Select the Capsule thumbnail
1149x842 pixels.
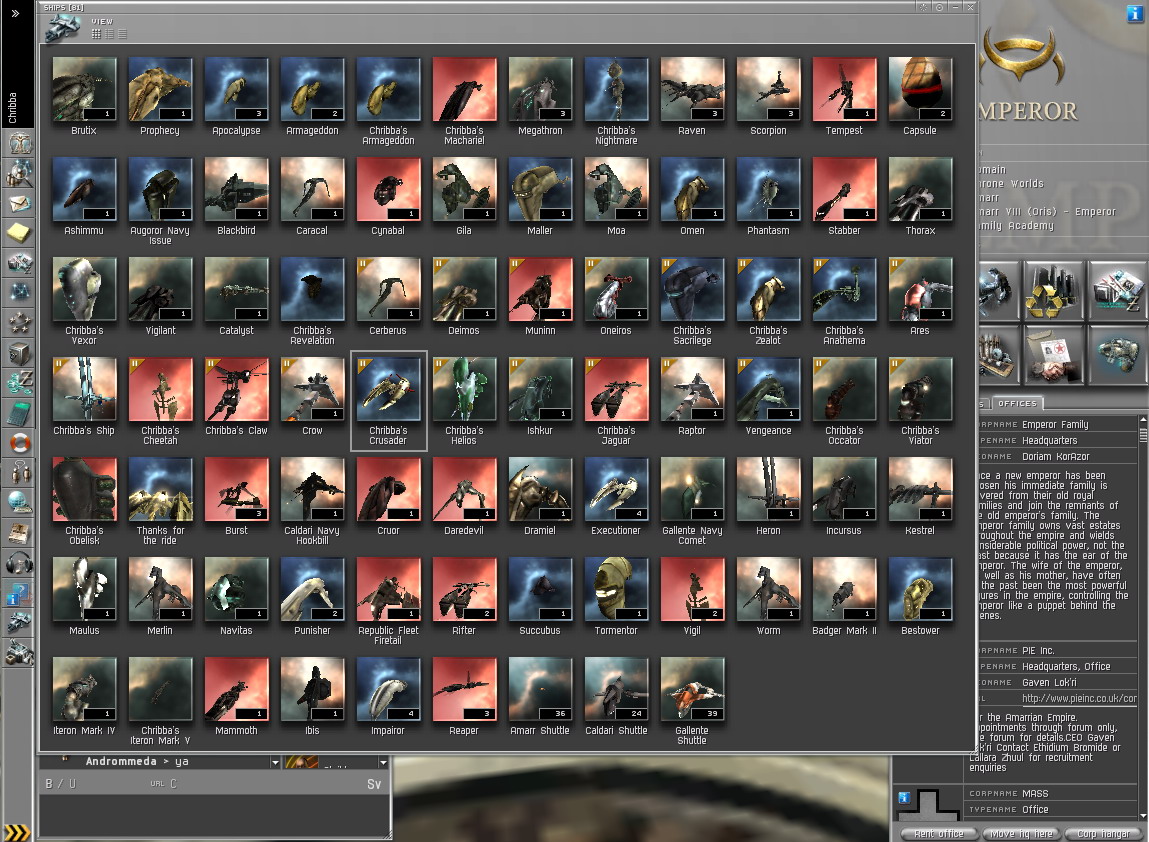point(920,89)
